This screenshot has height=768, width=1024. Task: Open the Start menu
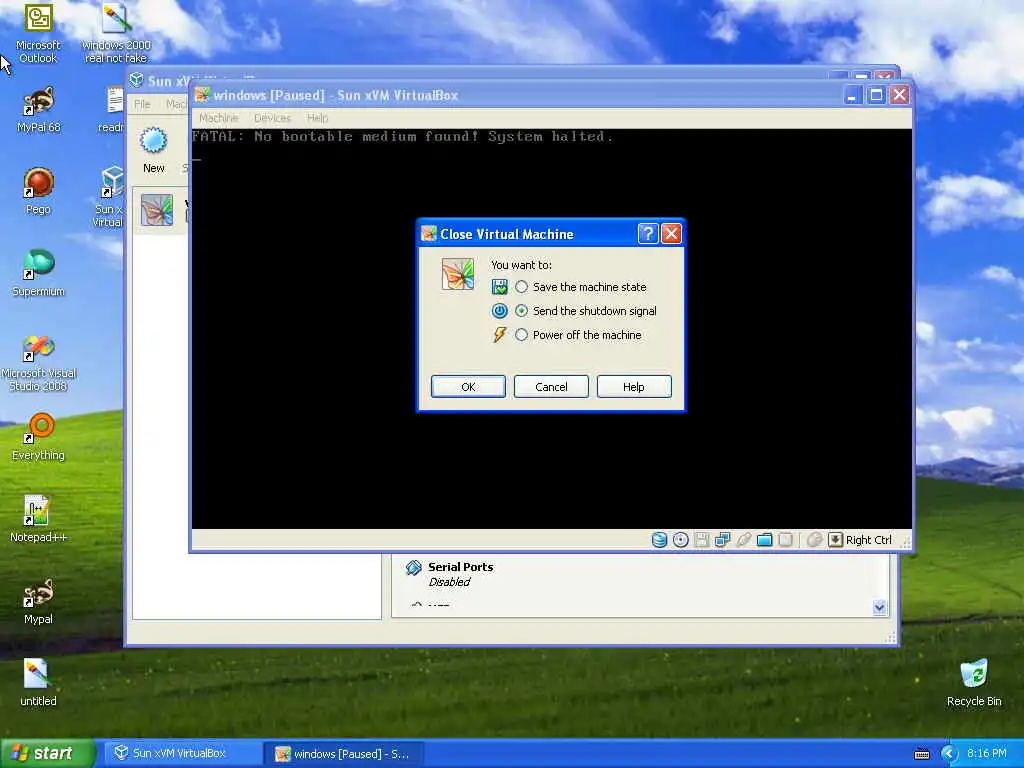[x=47, y=753]
